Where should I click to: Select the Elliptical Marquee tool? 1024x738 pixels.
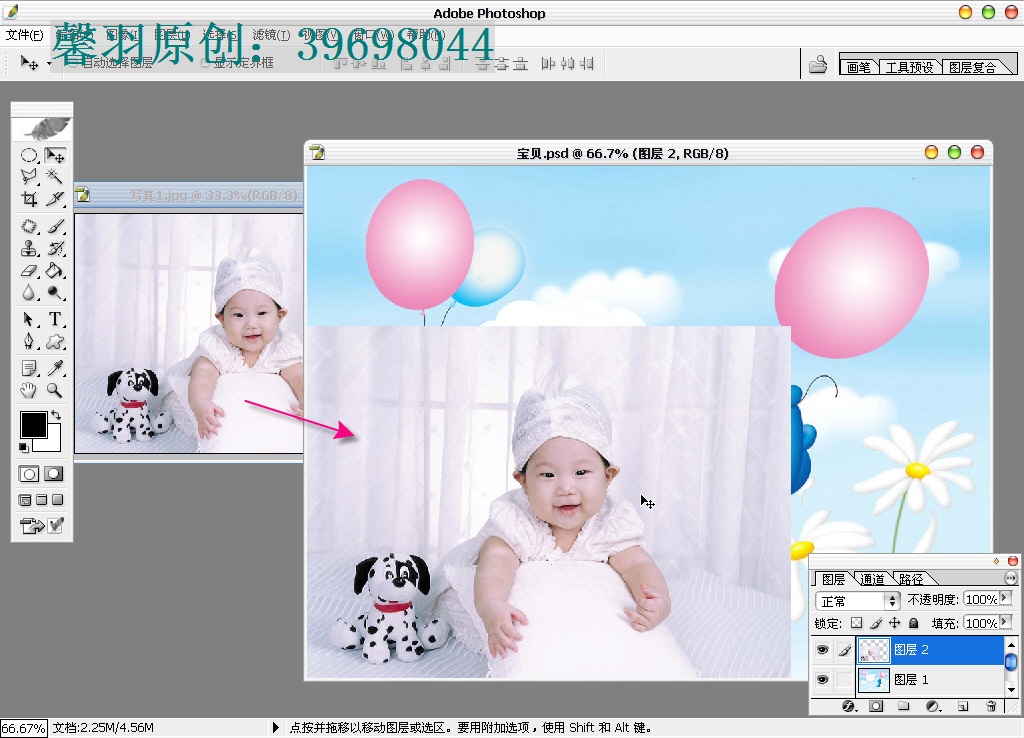(29, 155)
